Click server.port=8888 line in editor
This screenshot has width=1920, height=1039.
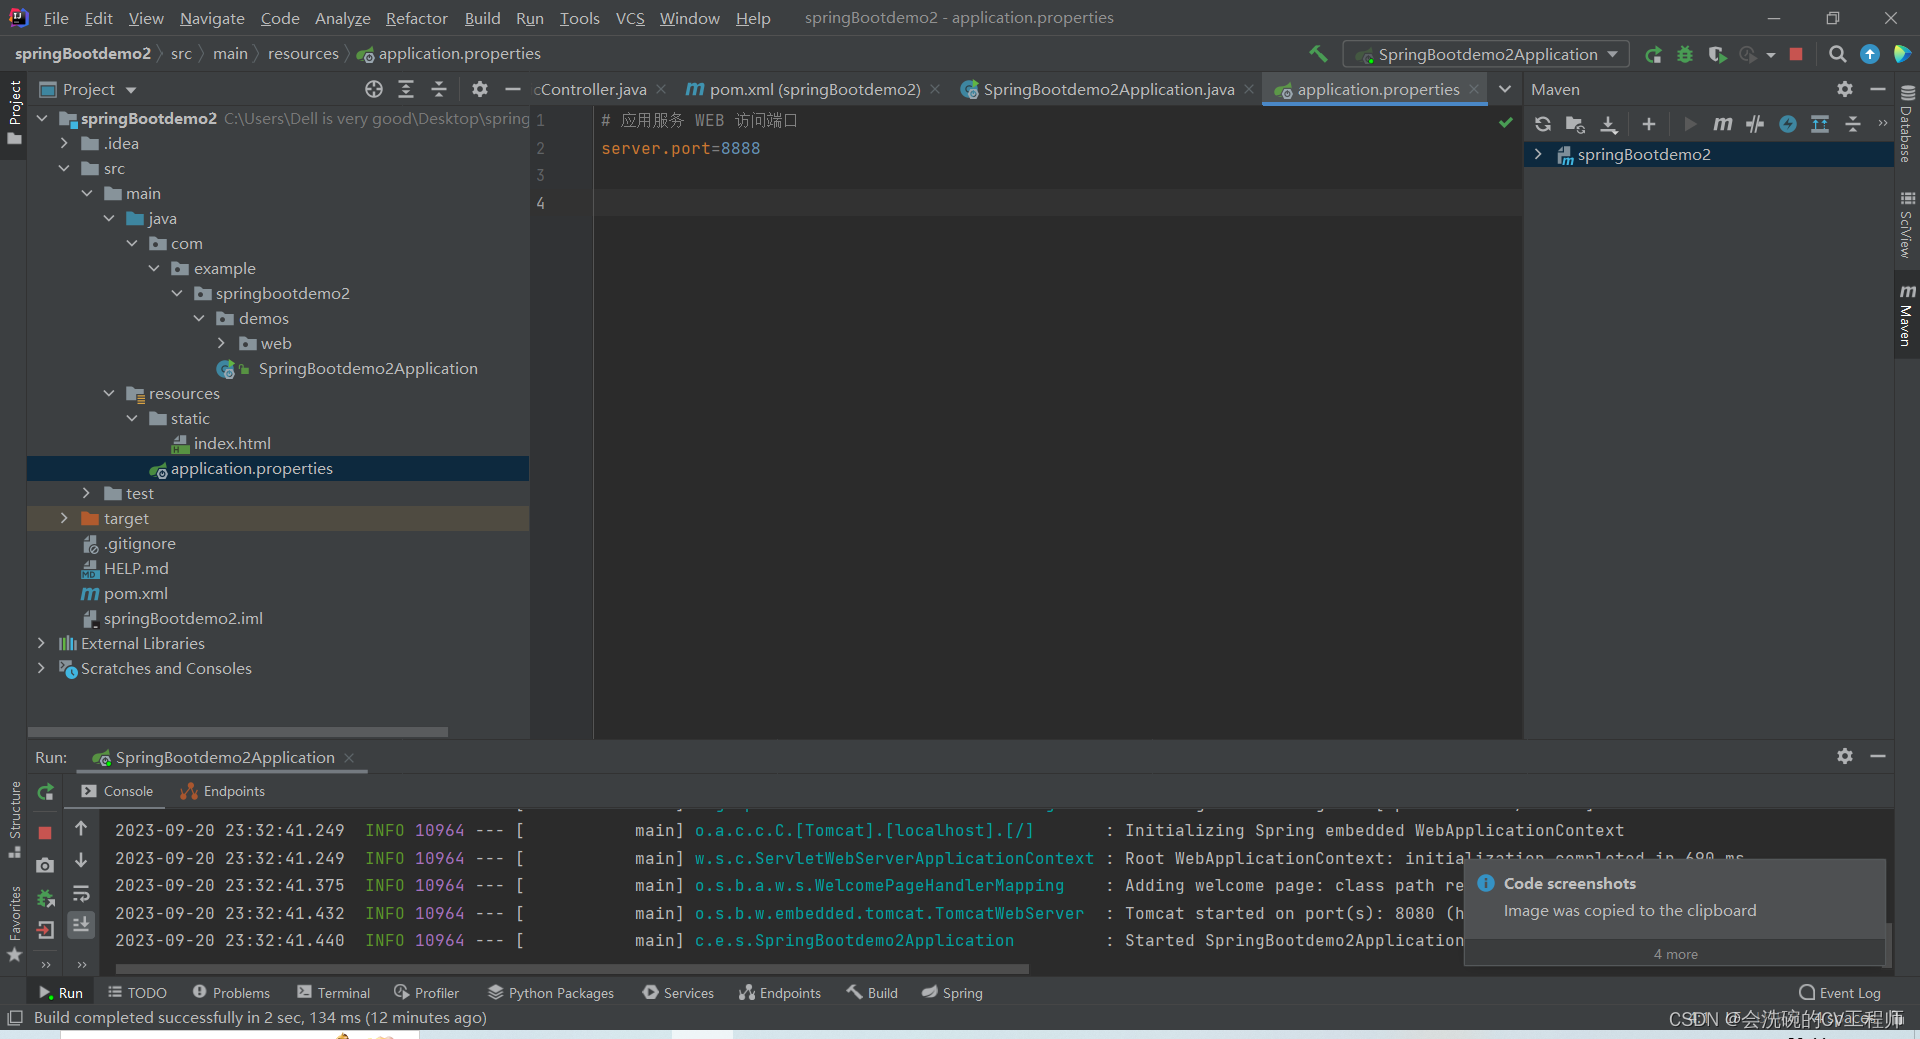(680, 148)
